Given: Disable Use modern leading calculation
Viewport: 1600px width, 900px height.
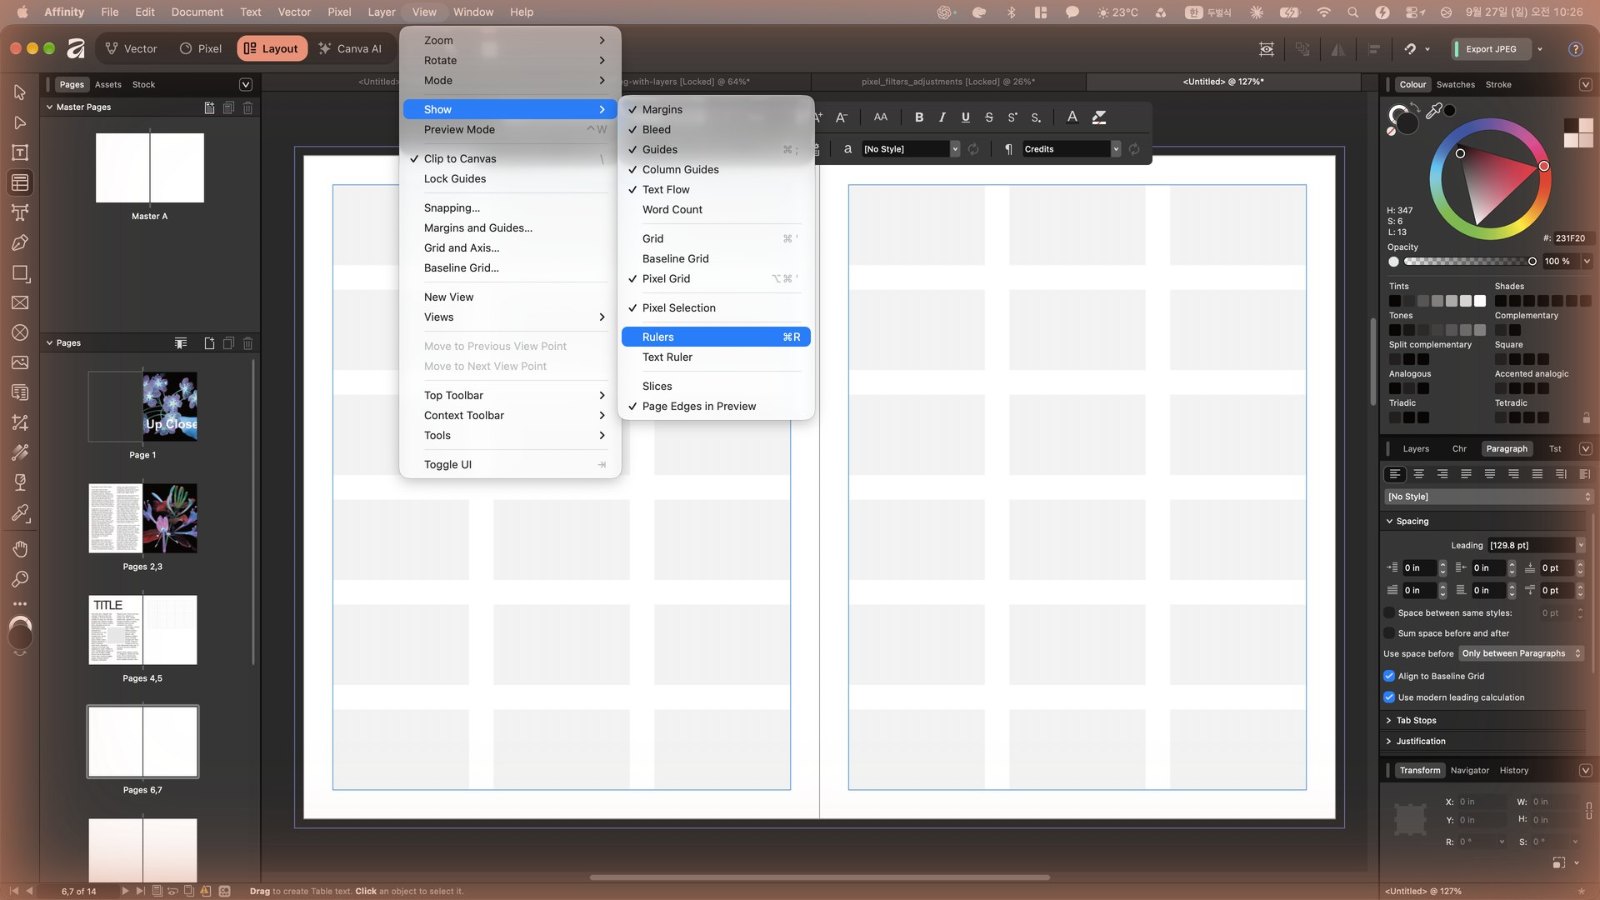Looking at the screenshot, I should point(1389,697).
